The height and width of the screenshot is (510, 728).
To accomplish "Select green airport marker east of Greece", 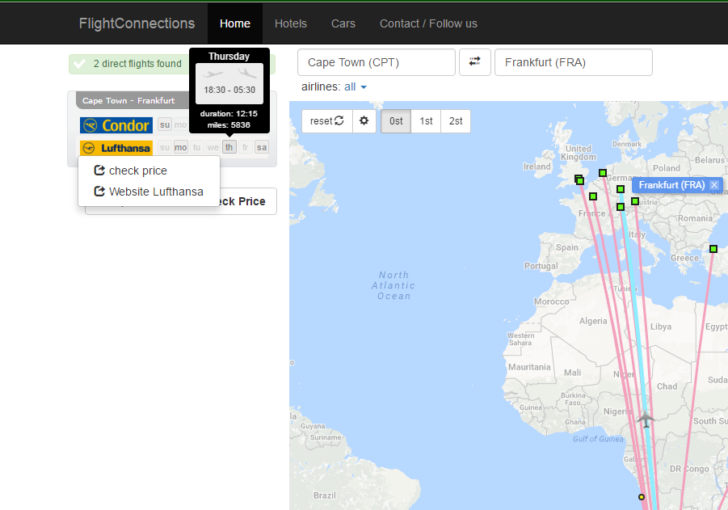I will tap(713, 249).
